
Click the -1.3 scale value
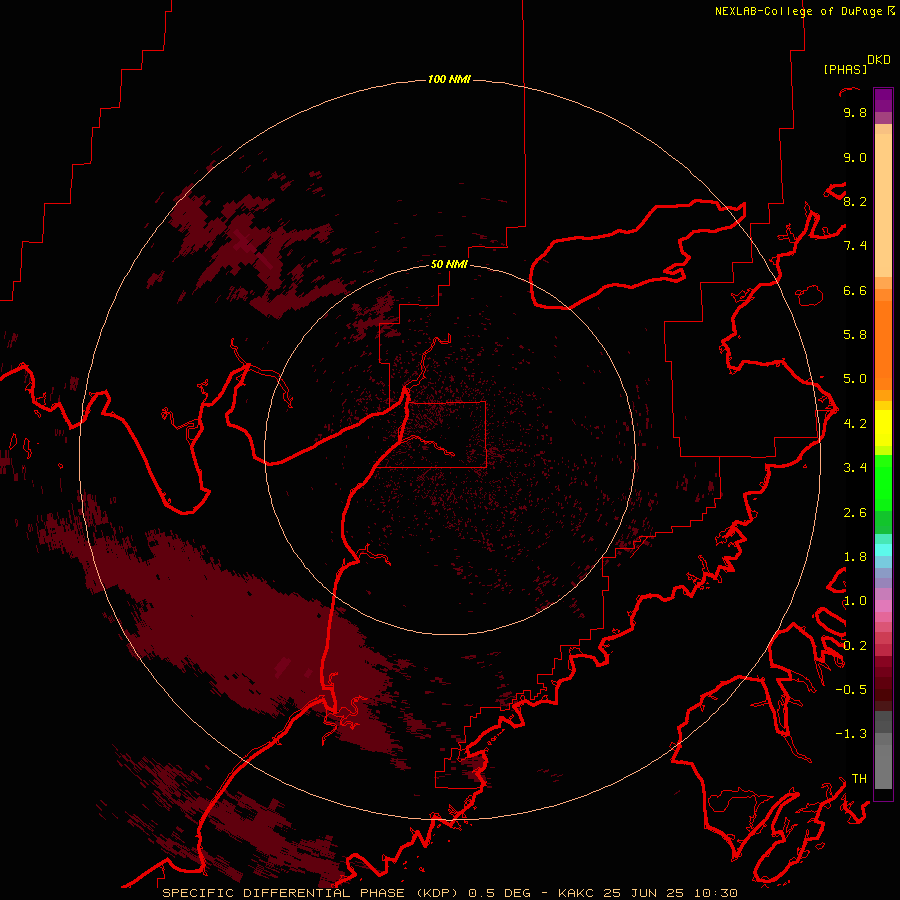[x=851, y=734]
